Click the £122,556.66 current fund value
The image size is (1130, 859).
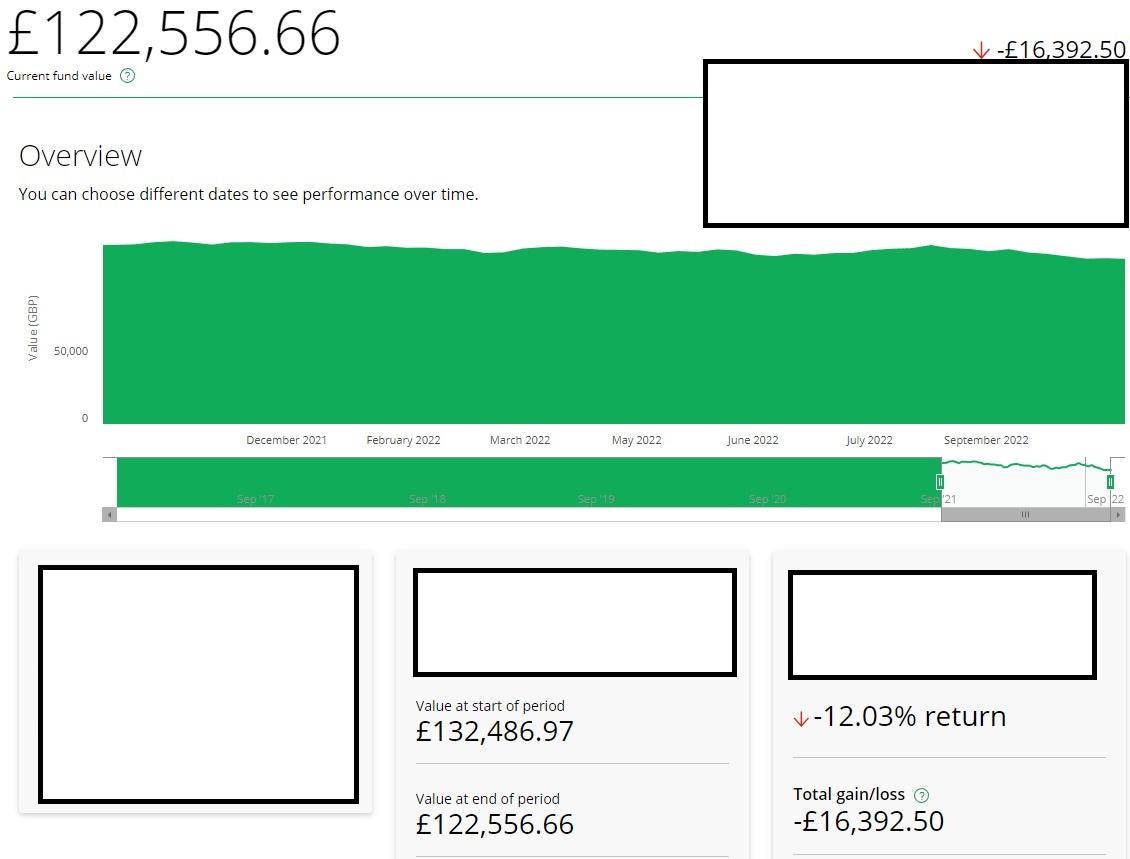[x=174, y=33]
